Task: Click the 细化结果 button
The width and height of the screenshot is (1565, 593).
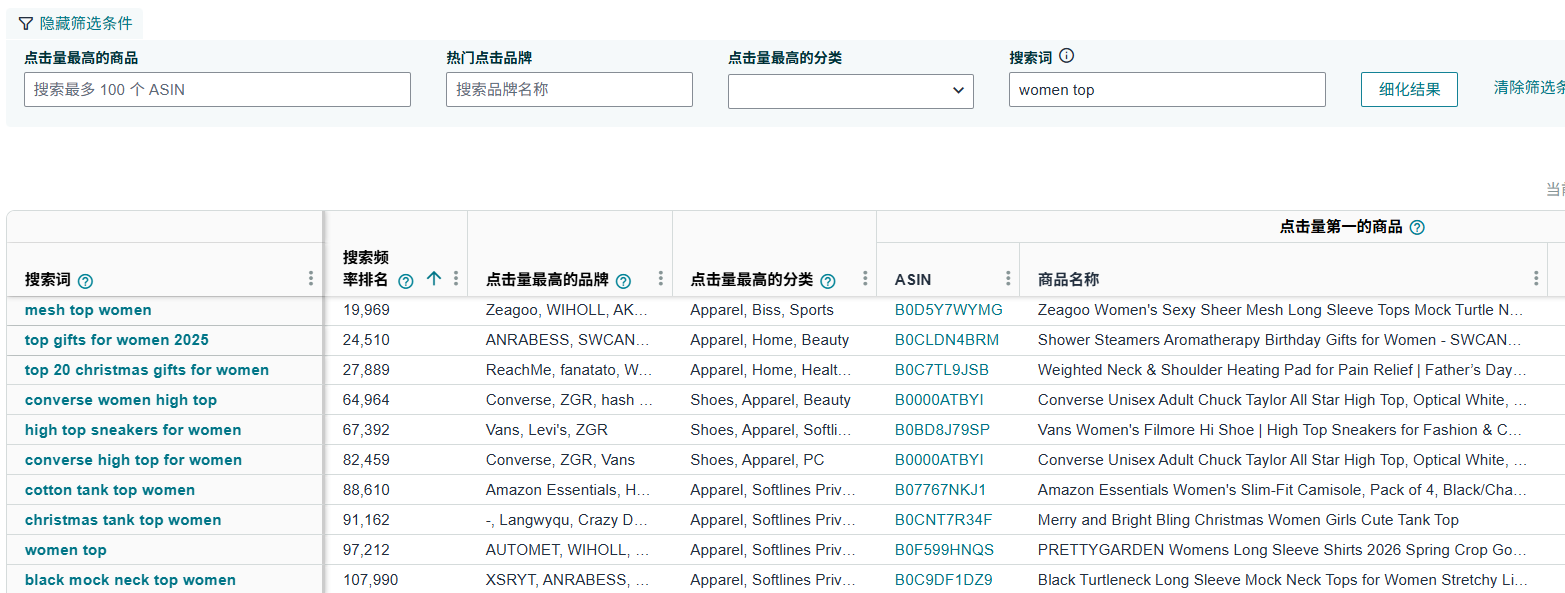Action: [x=1409, y=89]
